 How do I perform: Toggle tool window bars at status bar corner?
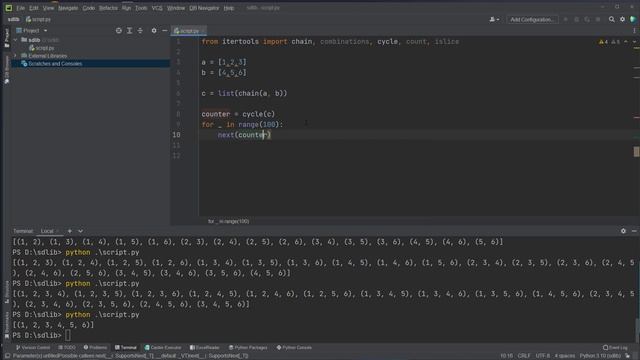(x=7, y=356)
